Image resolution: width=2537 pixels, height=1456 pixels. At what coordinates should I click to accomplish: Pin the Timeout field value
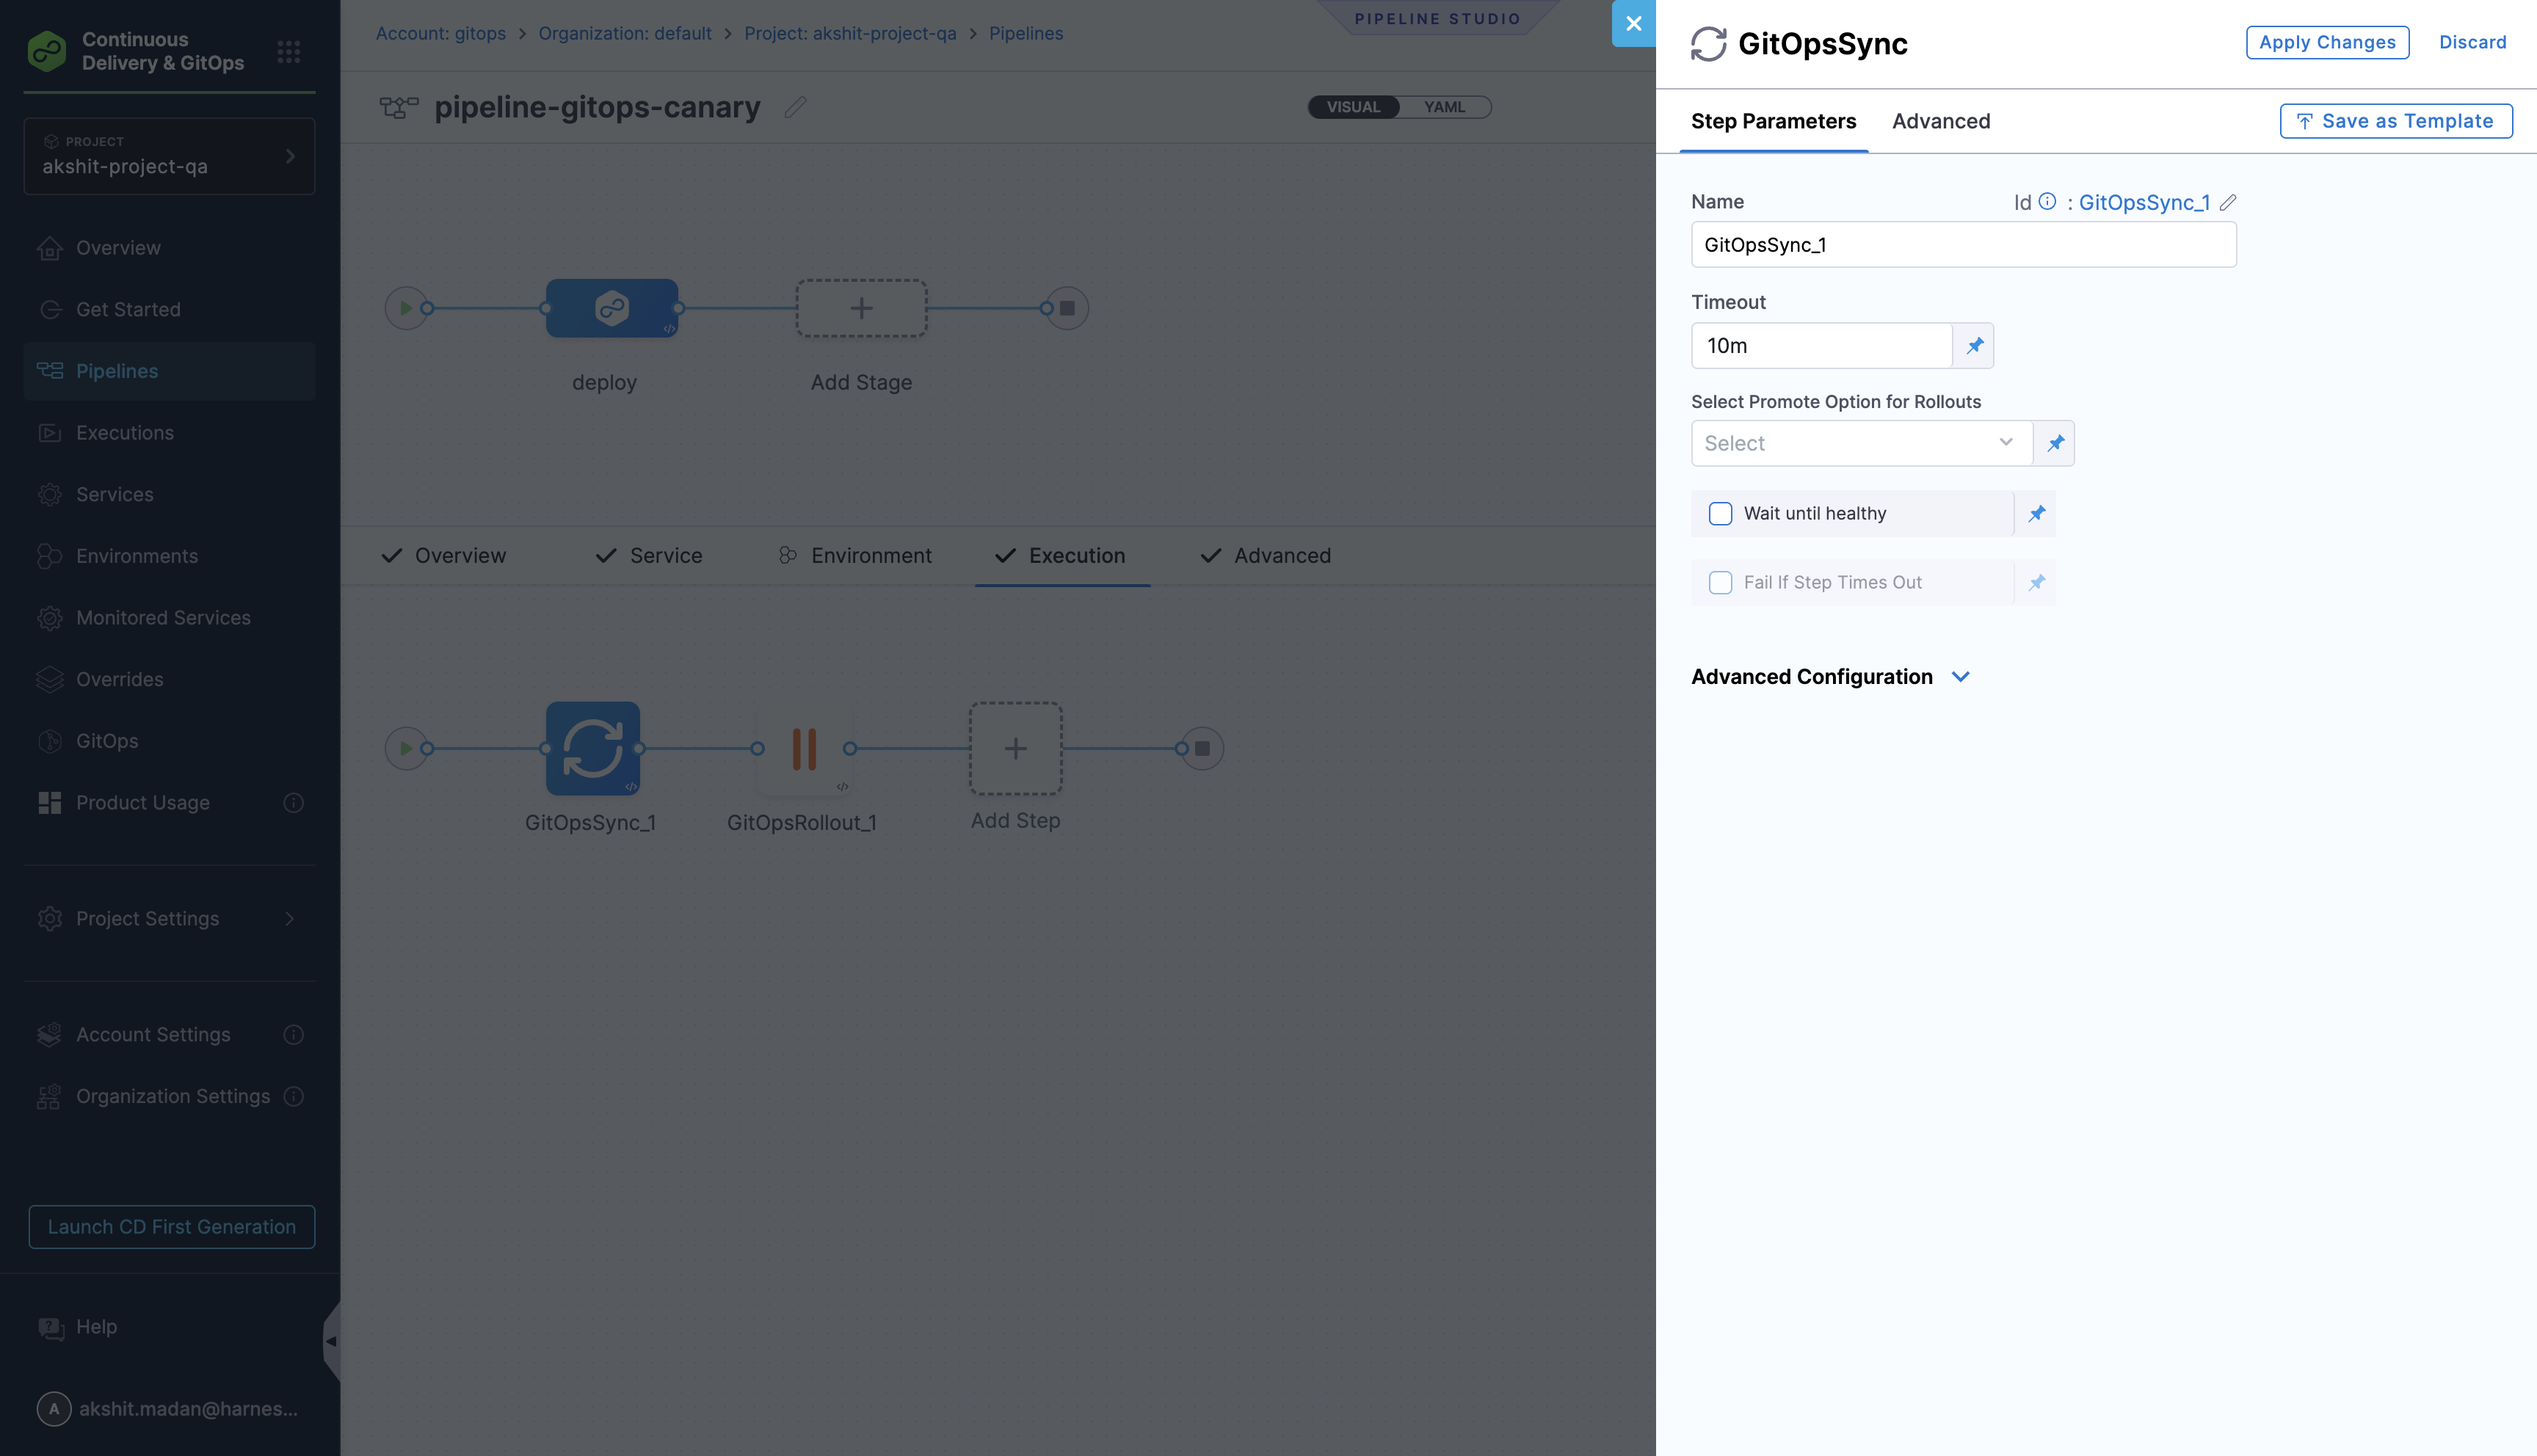click(1974, 345)
